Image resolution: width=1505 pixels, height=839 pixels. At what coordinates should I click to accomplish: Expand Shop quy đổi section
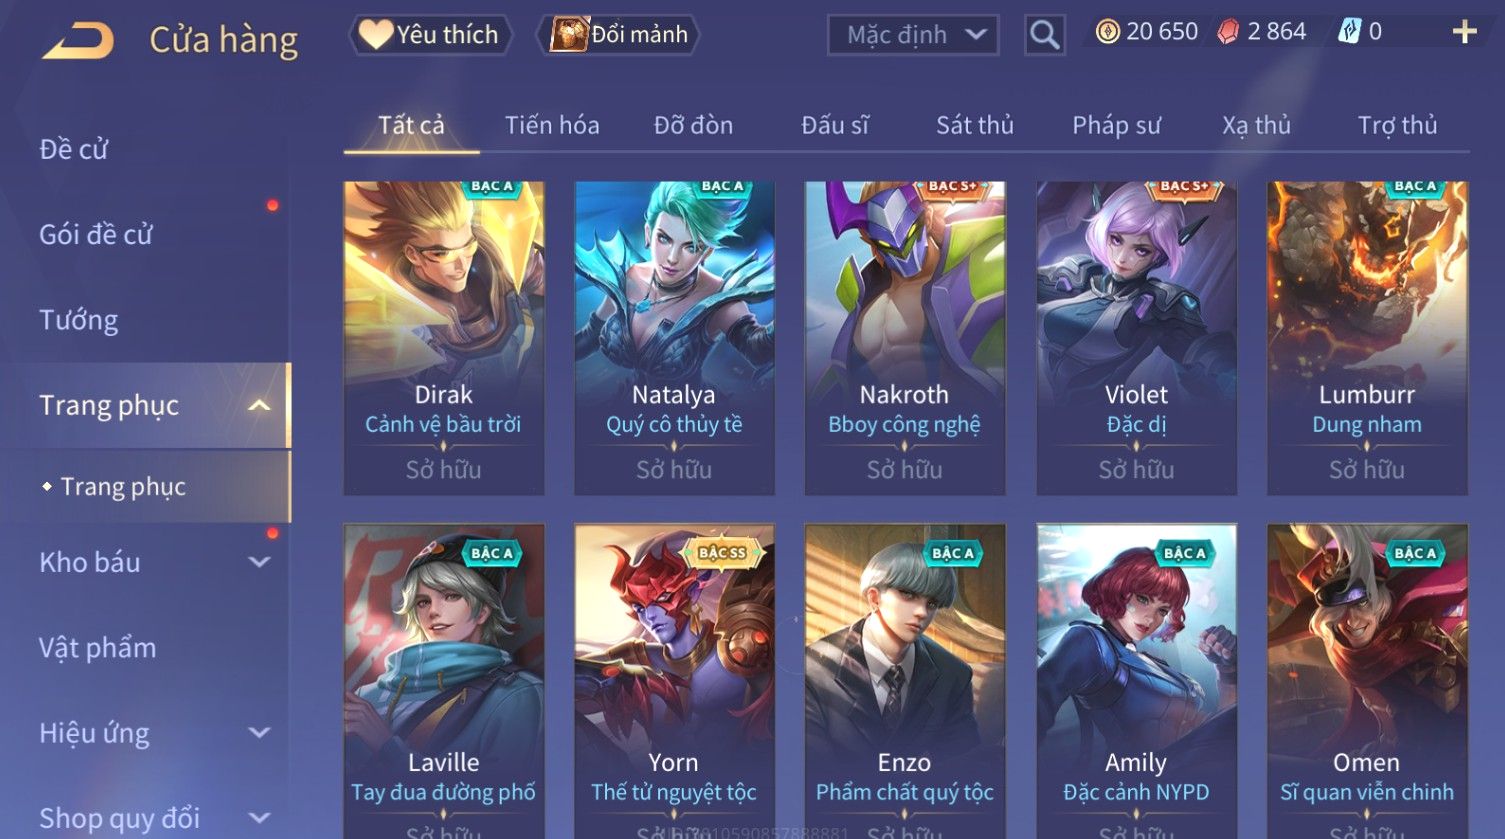click(x=259, y=818)
